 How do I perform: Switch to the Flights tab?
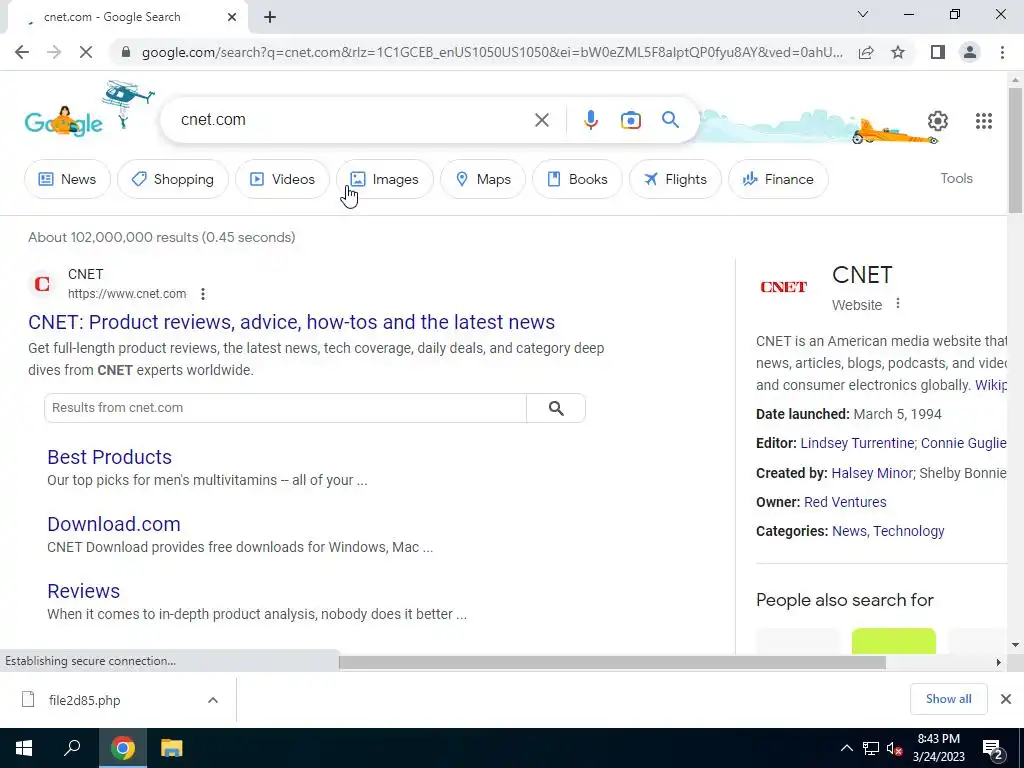[675, 179]
